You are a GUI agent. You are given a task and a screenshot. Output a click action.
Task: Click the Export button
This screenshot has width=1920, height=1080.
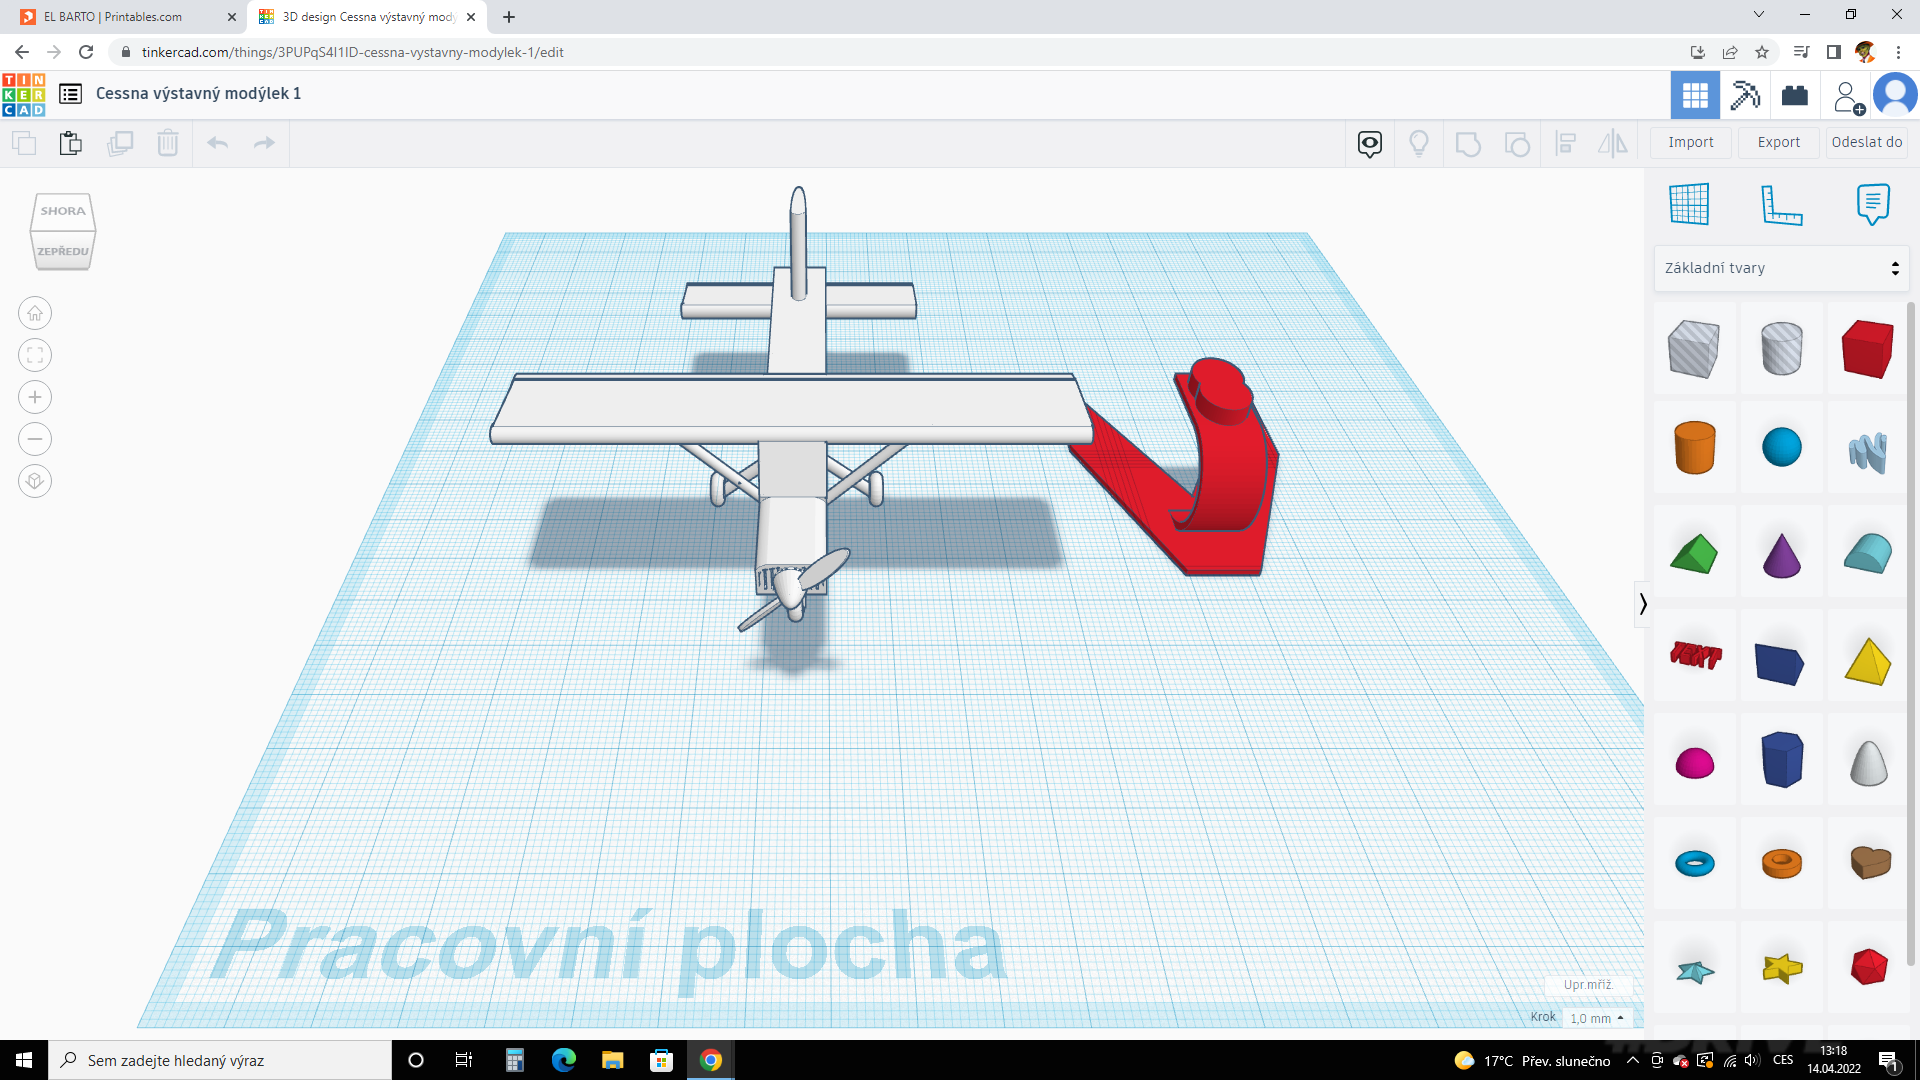click(x=1779, y=142)
